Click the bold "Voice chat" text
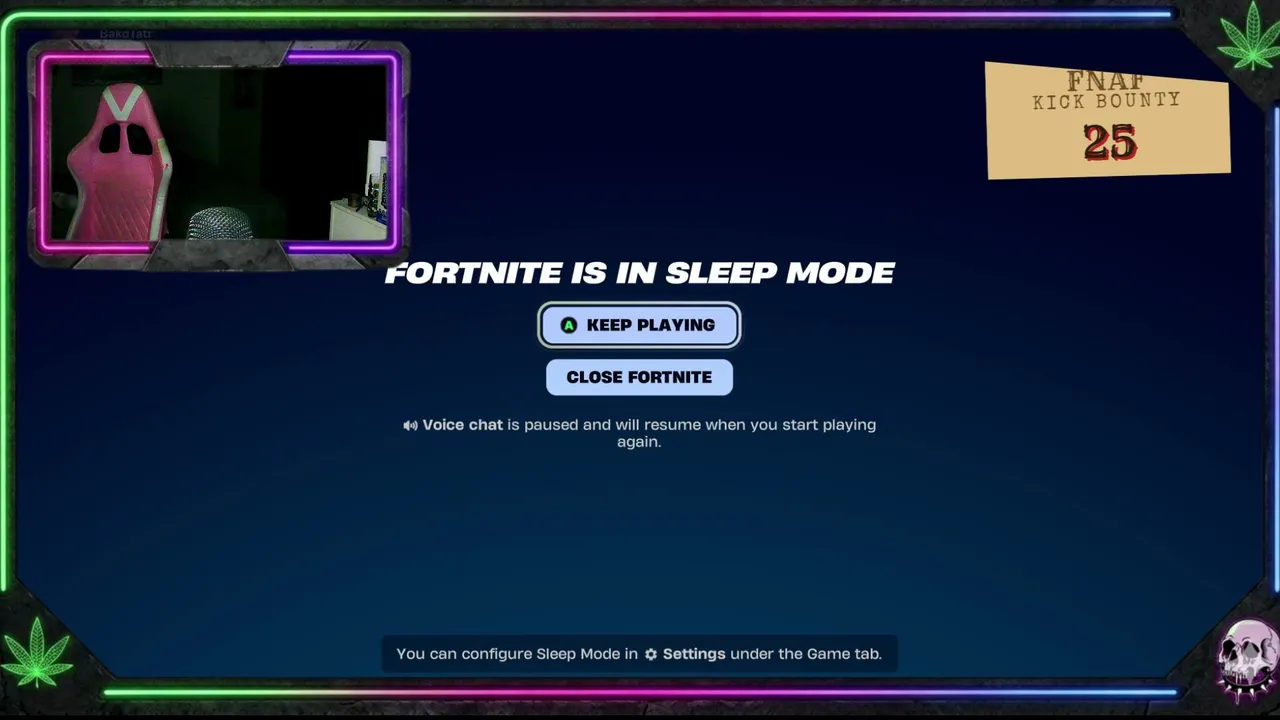The image size is (1280, 720). pyautogui.click(x=462, y=425)
